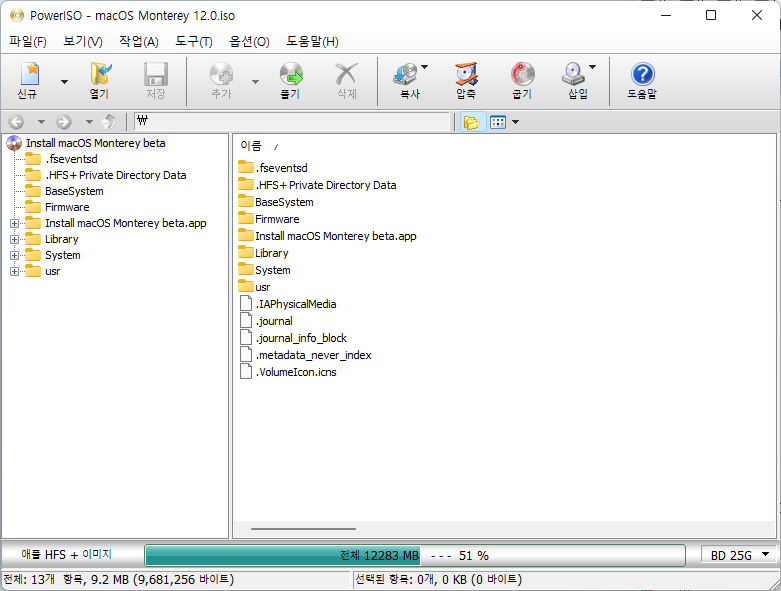
Task: Open the 옵션(O) menu
Action: pos(249,42)
